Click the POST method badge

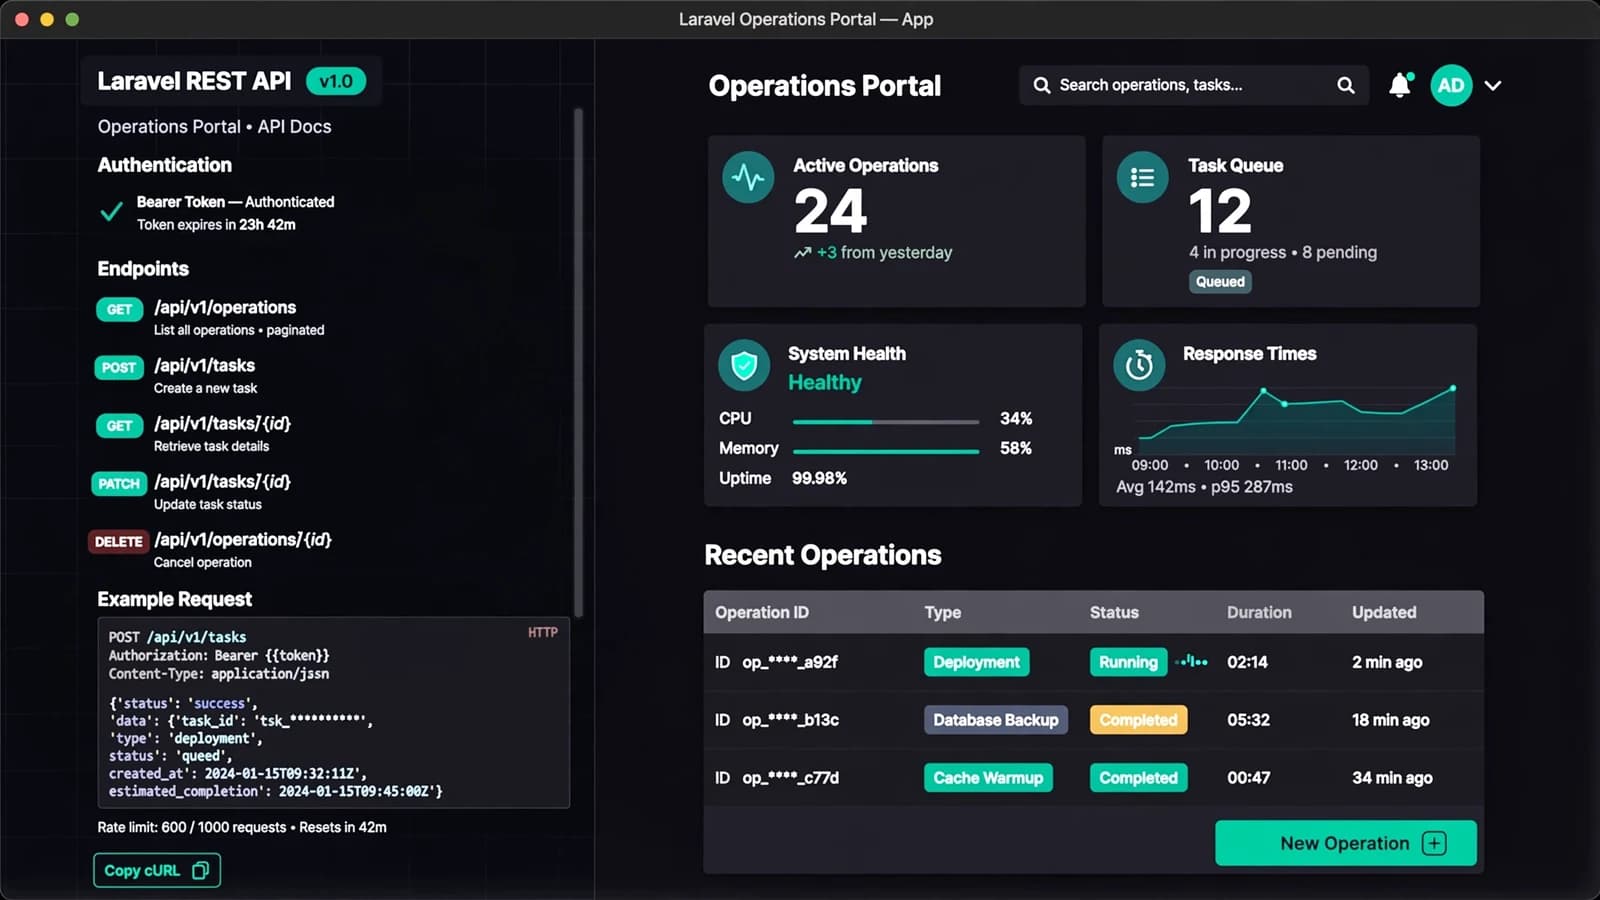click(x=119, y=368)
